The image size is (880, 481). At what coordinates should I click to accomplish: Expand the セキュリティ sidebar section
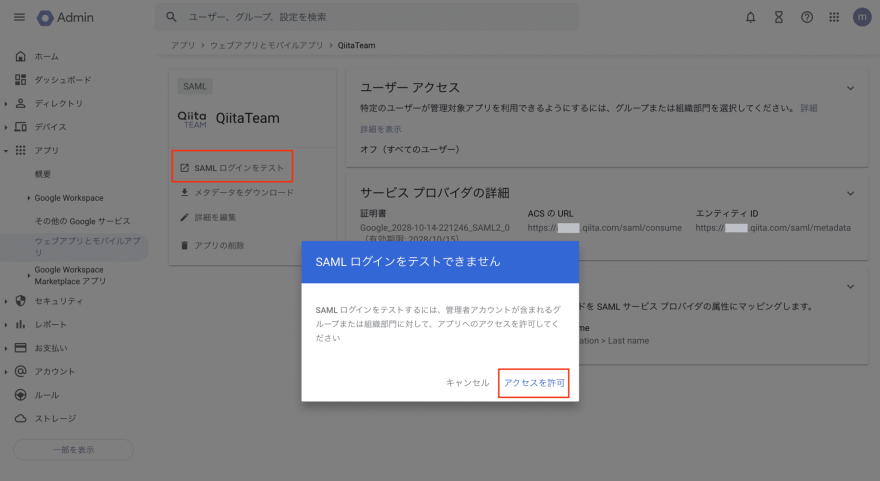pos(6,301)
